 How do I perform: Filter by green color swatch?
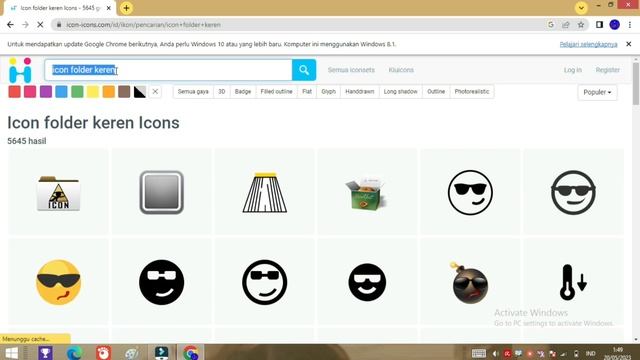point(77,92)
